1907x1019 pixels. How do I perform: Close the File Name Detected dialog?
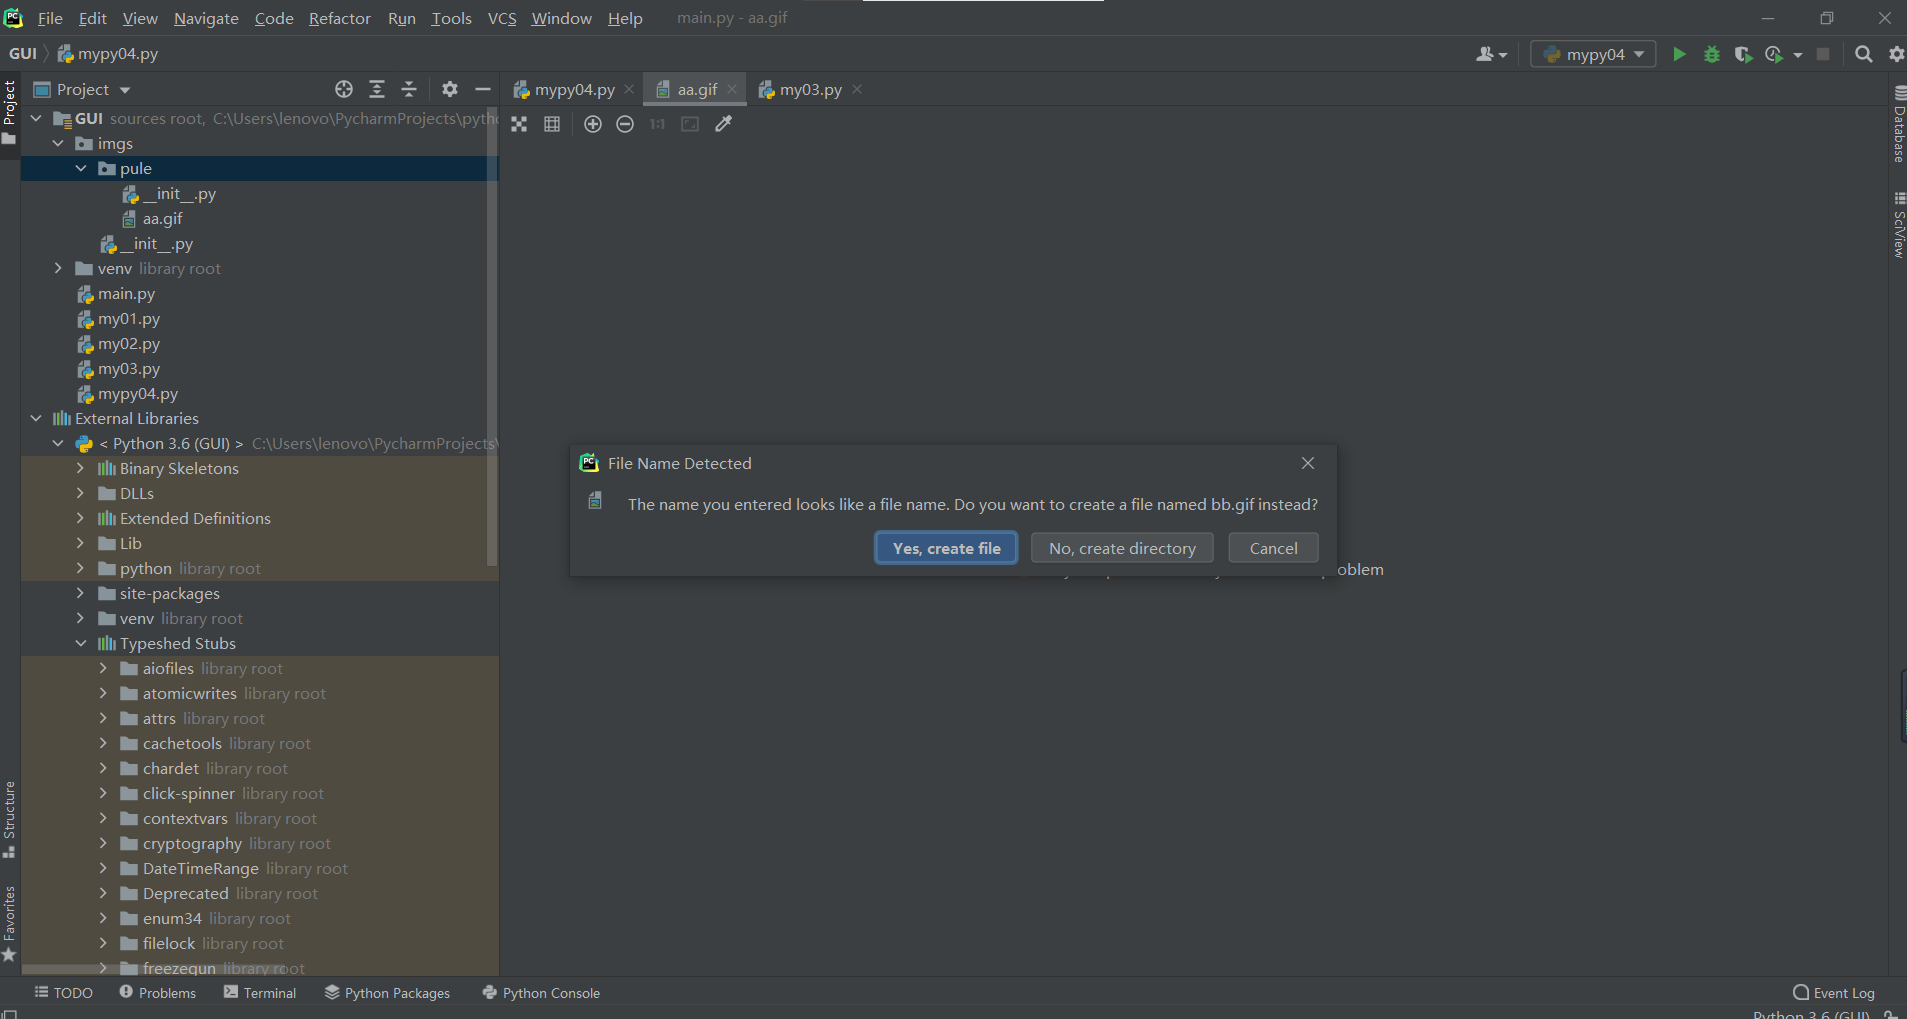[1308, 463]
